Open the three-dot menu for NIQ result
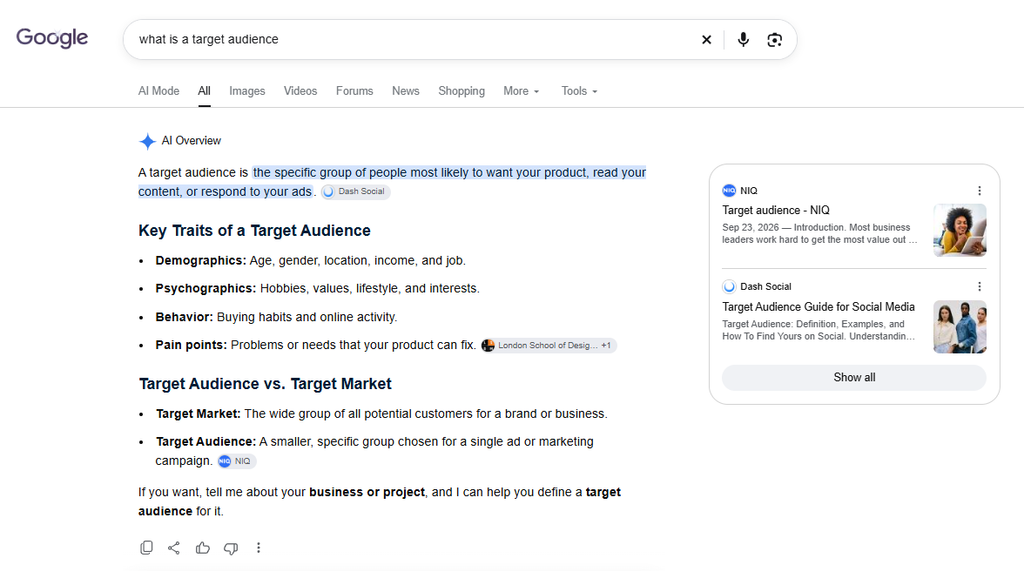 coord(979,191)
